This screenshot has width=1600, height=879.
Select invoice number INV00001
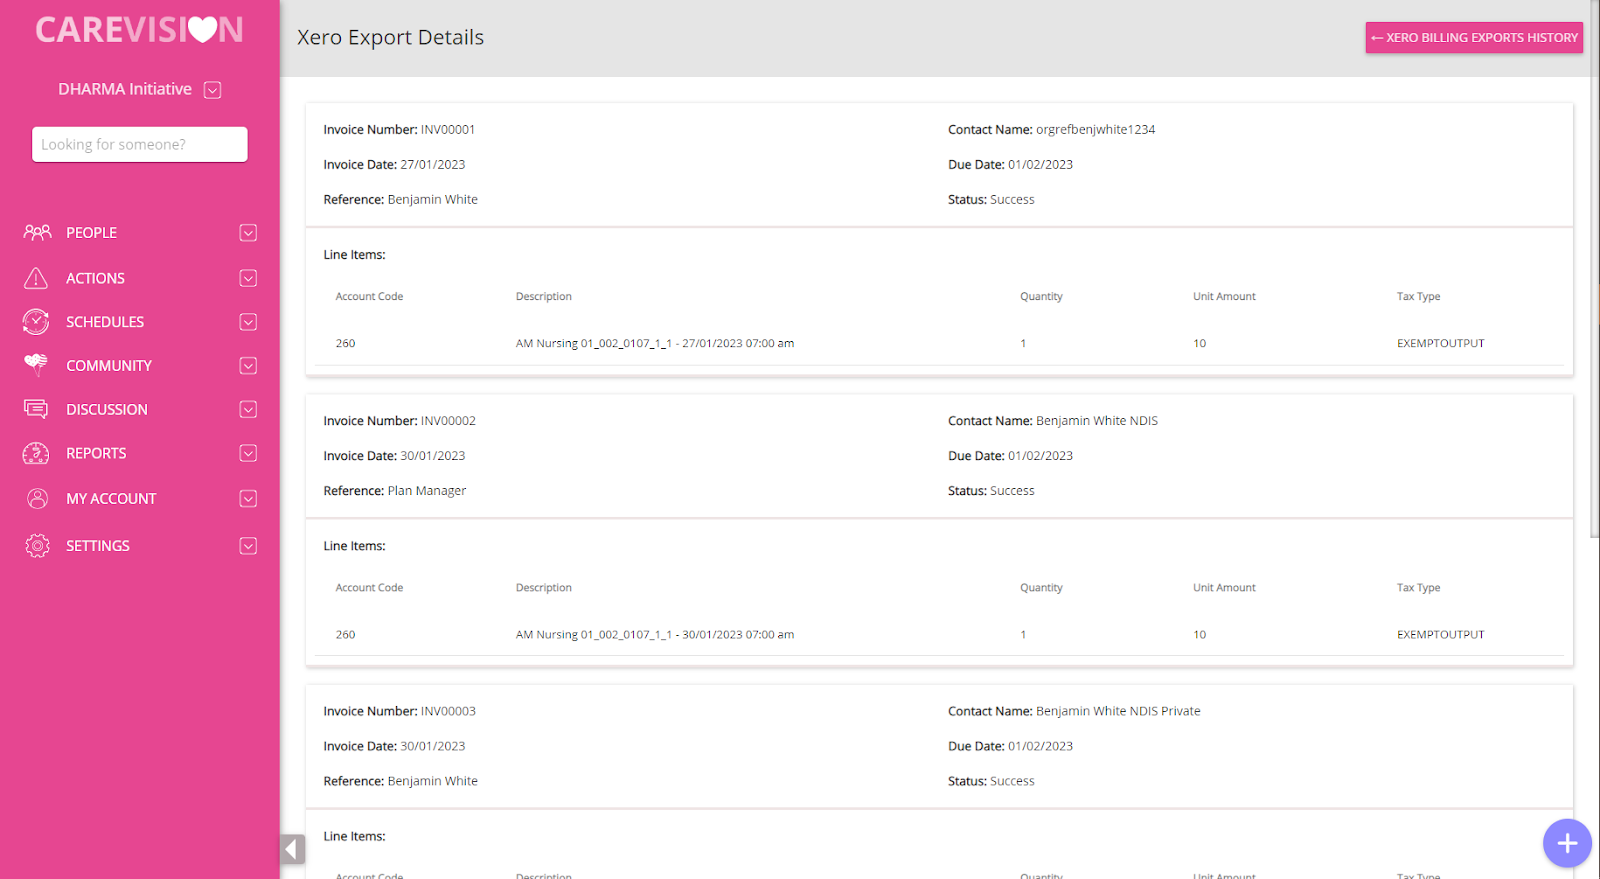448,130
